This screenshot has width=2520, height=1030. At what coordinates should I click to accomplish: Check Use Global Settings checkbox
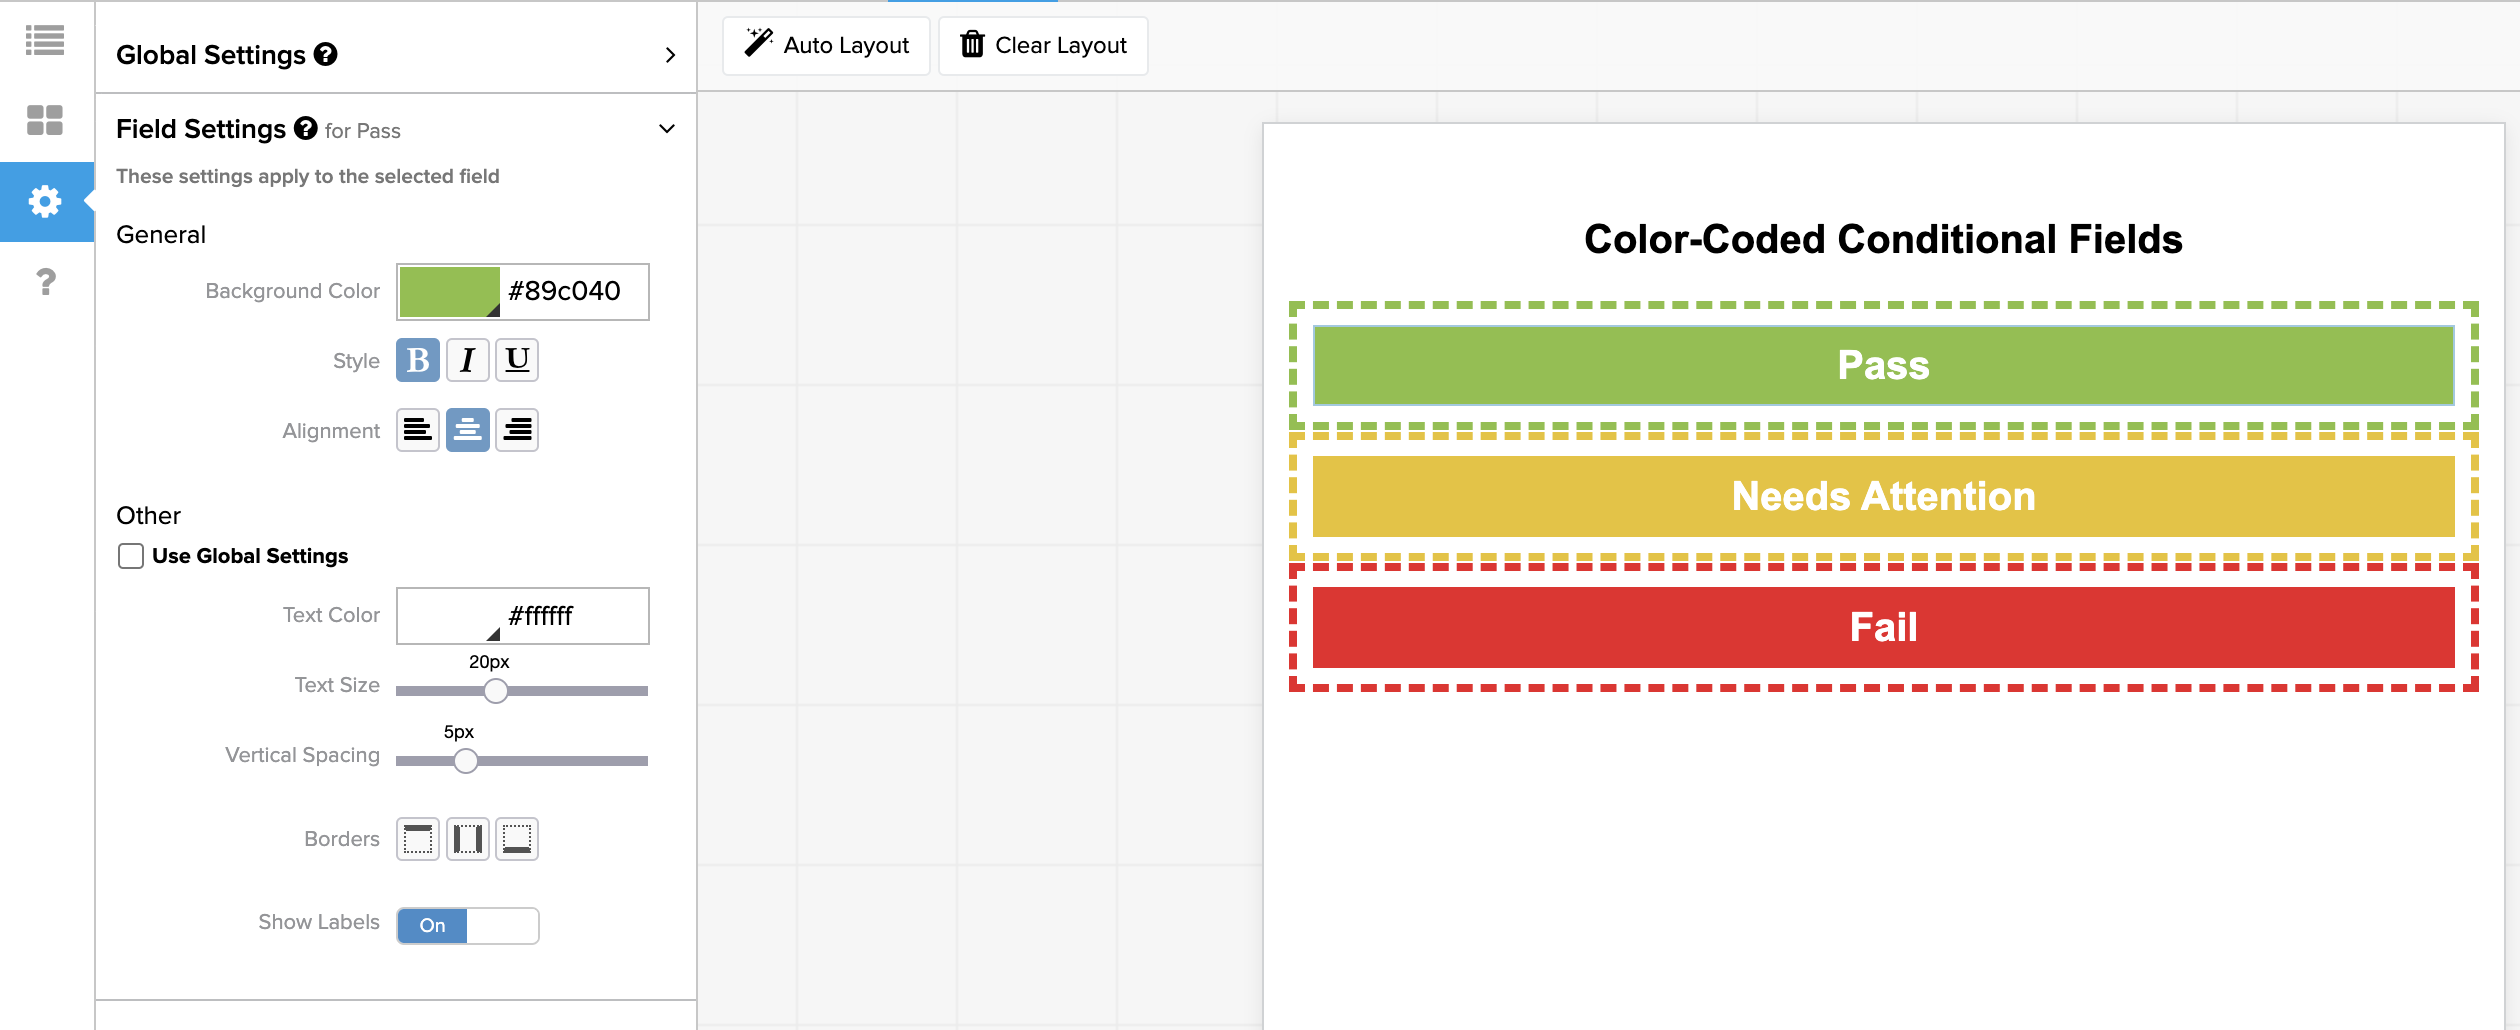coord(131,556)
